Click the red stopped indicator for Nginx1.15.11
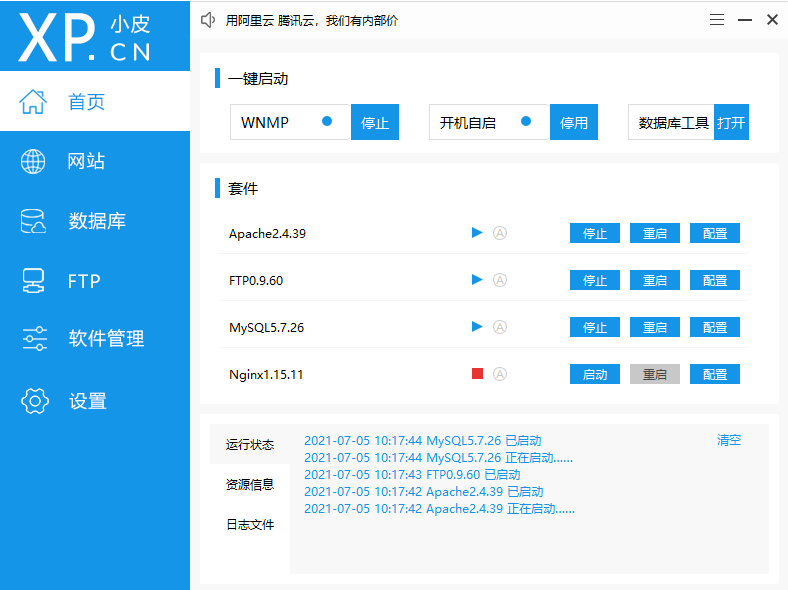788x590 pixels. click(x=477, y=374)
